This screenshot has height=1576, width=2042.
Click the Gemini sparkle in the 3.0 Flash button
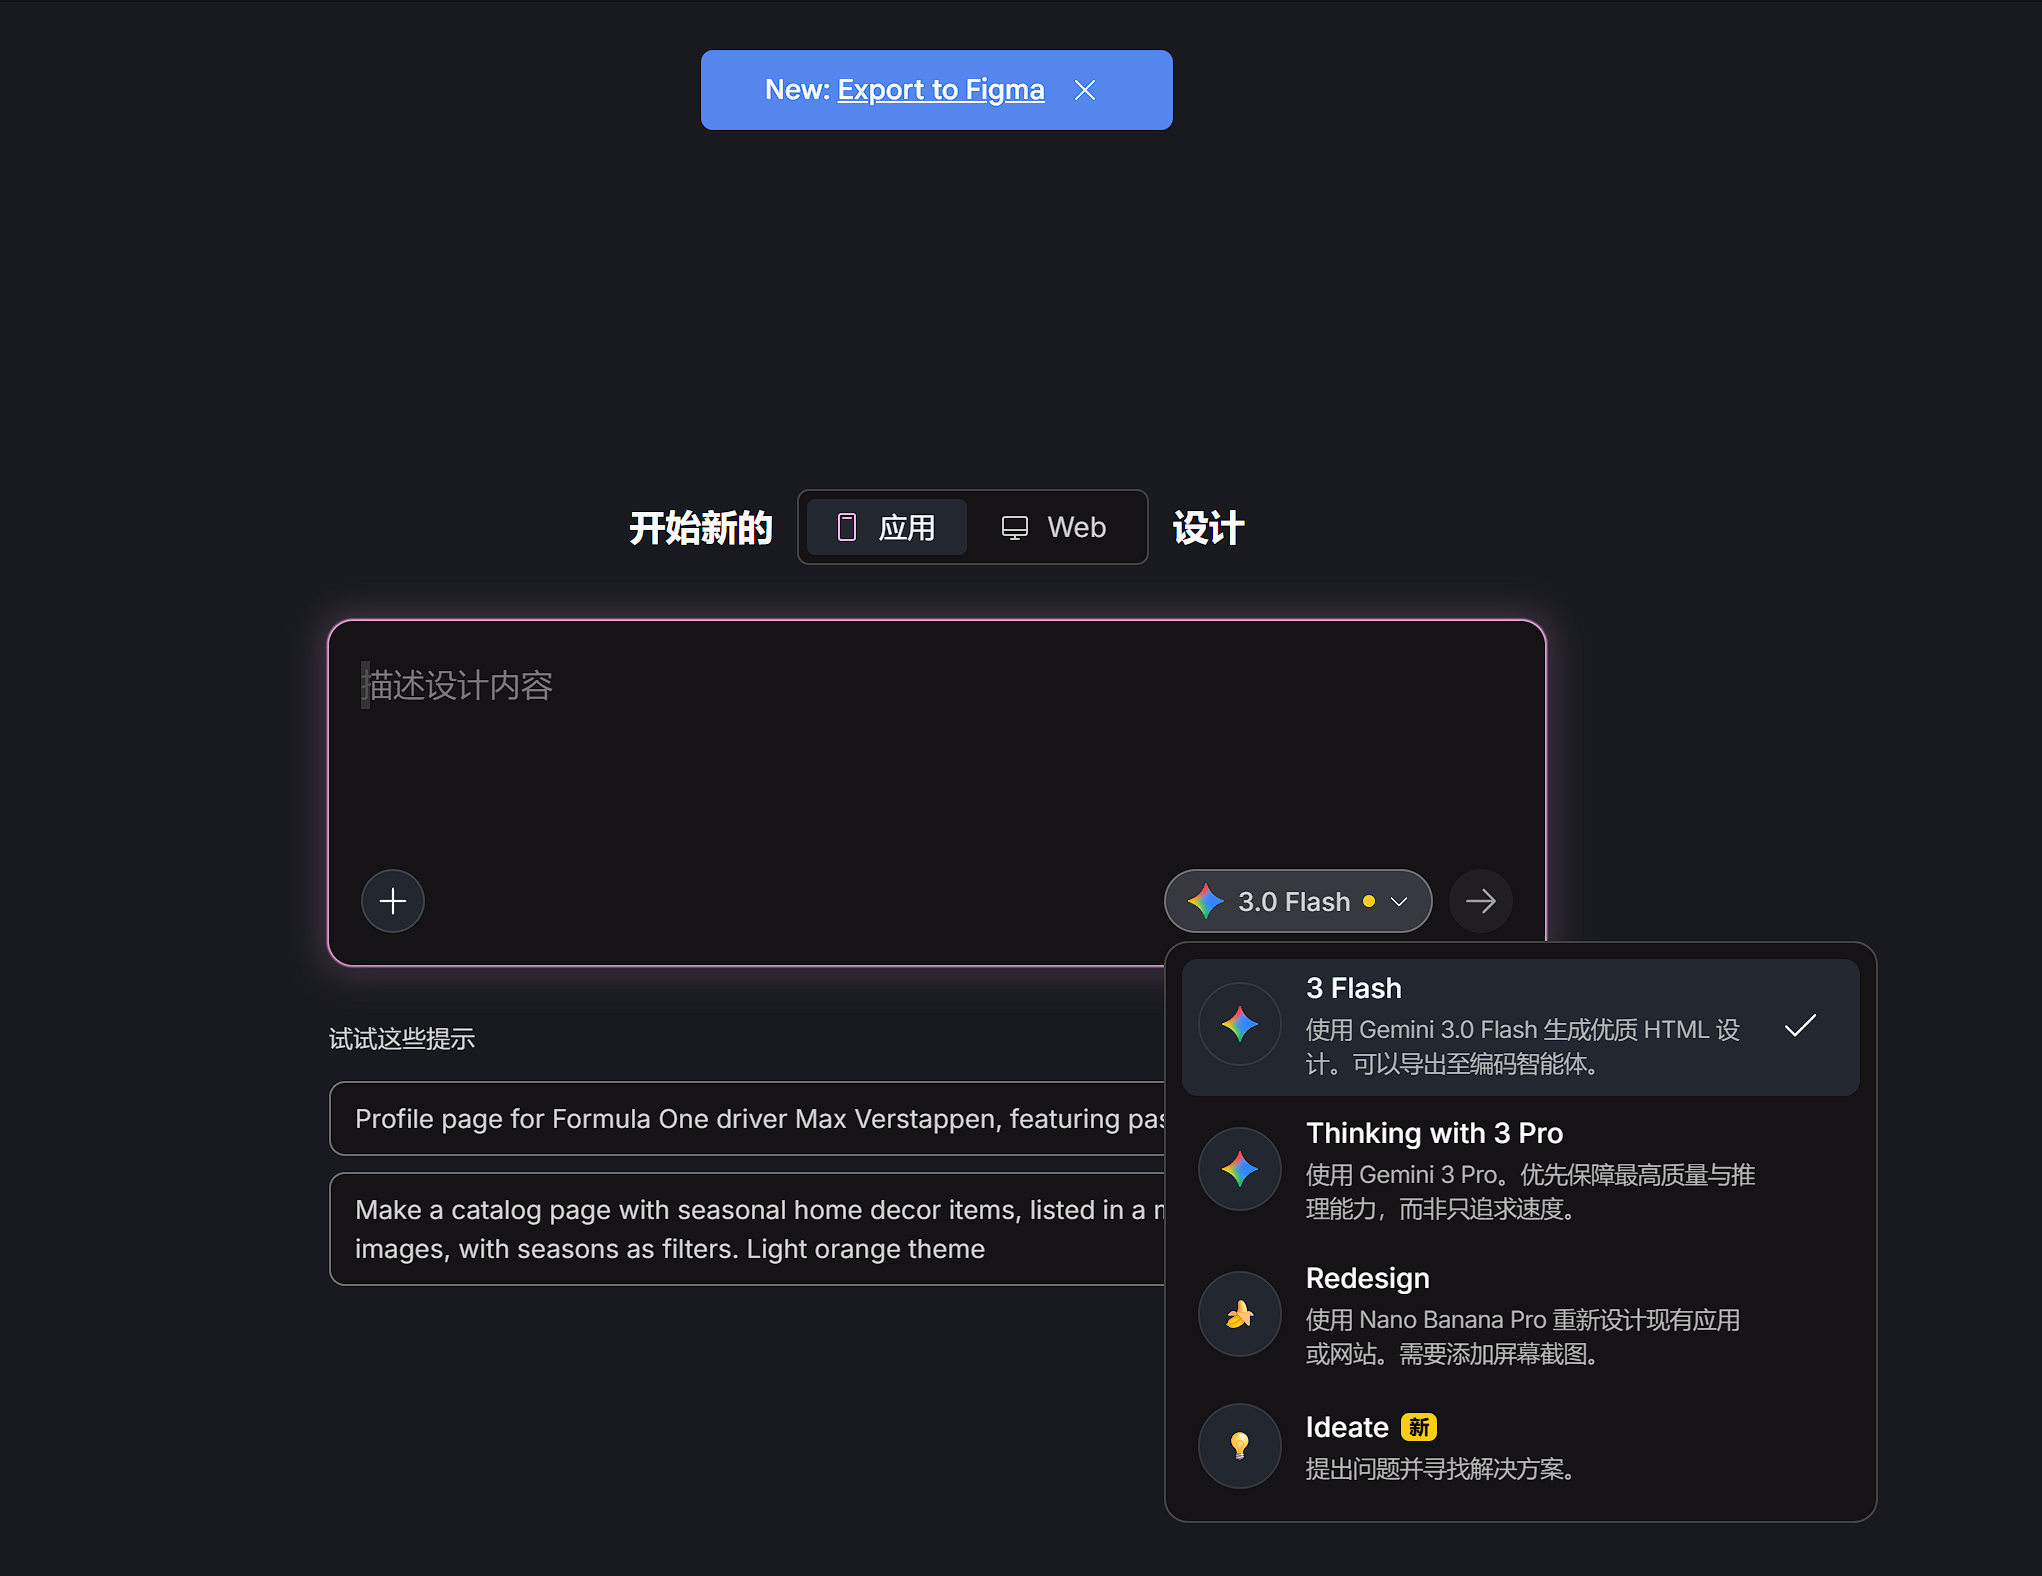(1206, 901)
